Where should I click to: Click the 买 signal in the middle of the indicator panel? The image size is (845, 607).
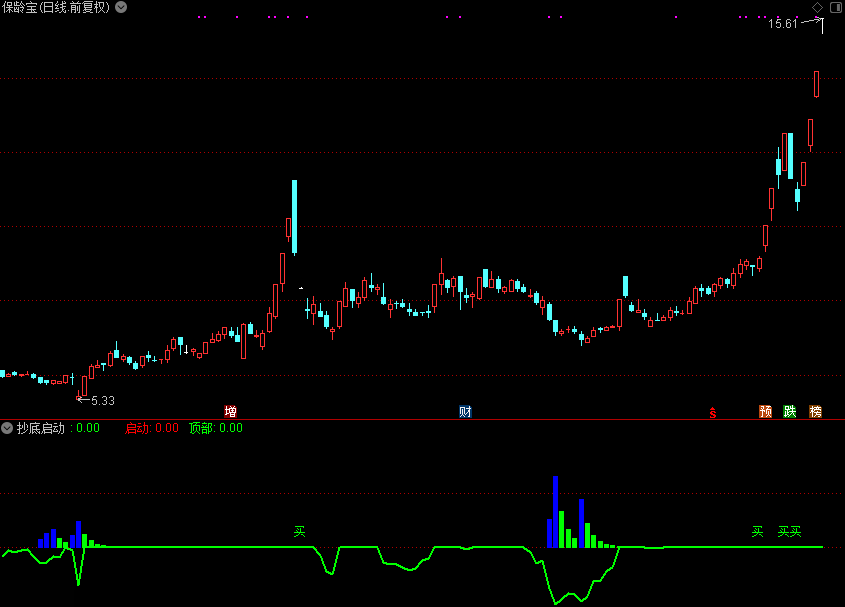point(300,532)
